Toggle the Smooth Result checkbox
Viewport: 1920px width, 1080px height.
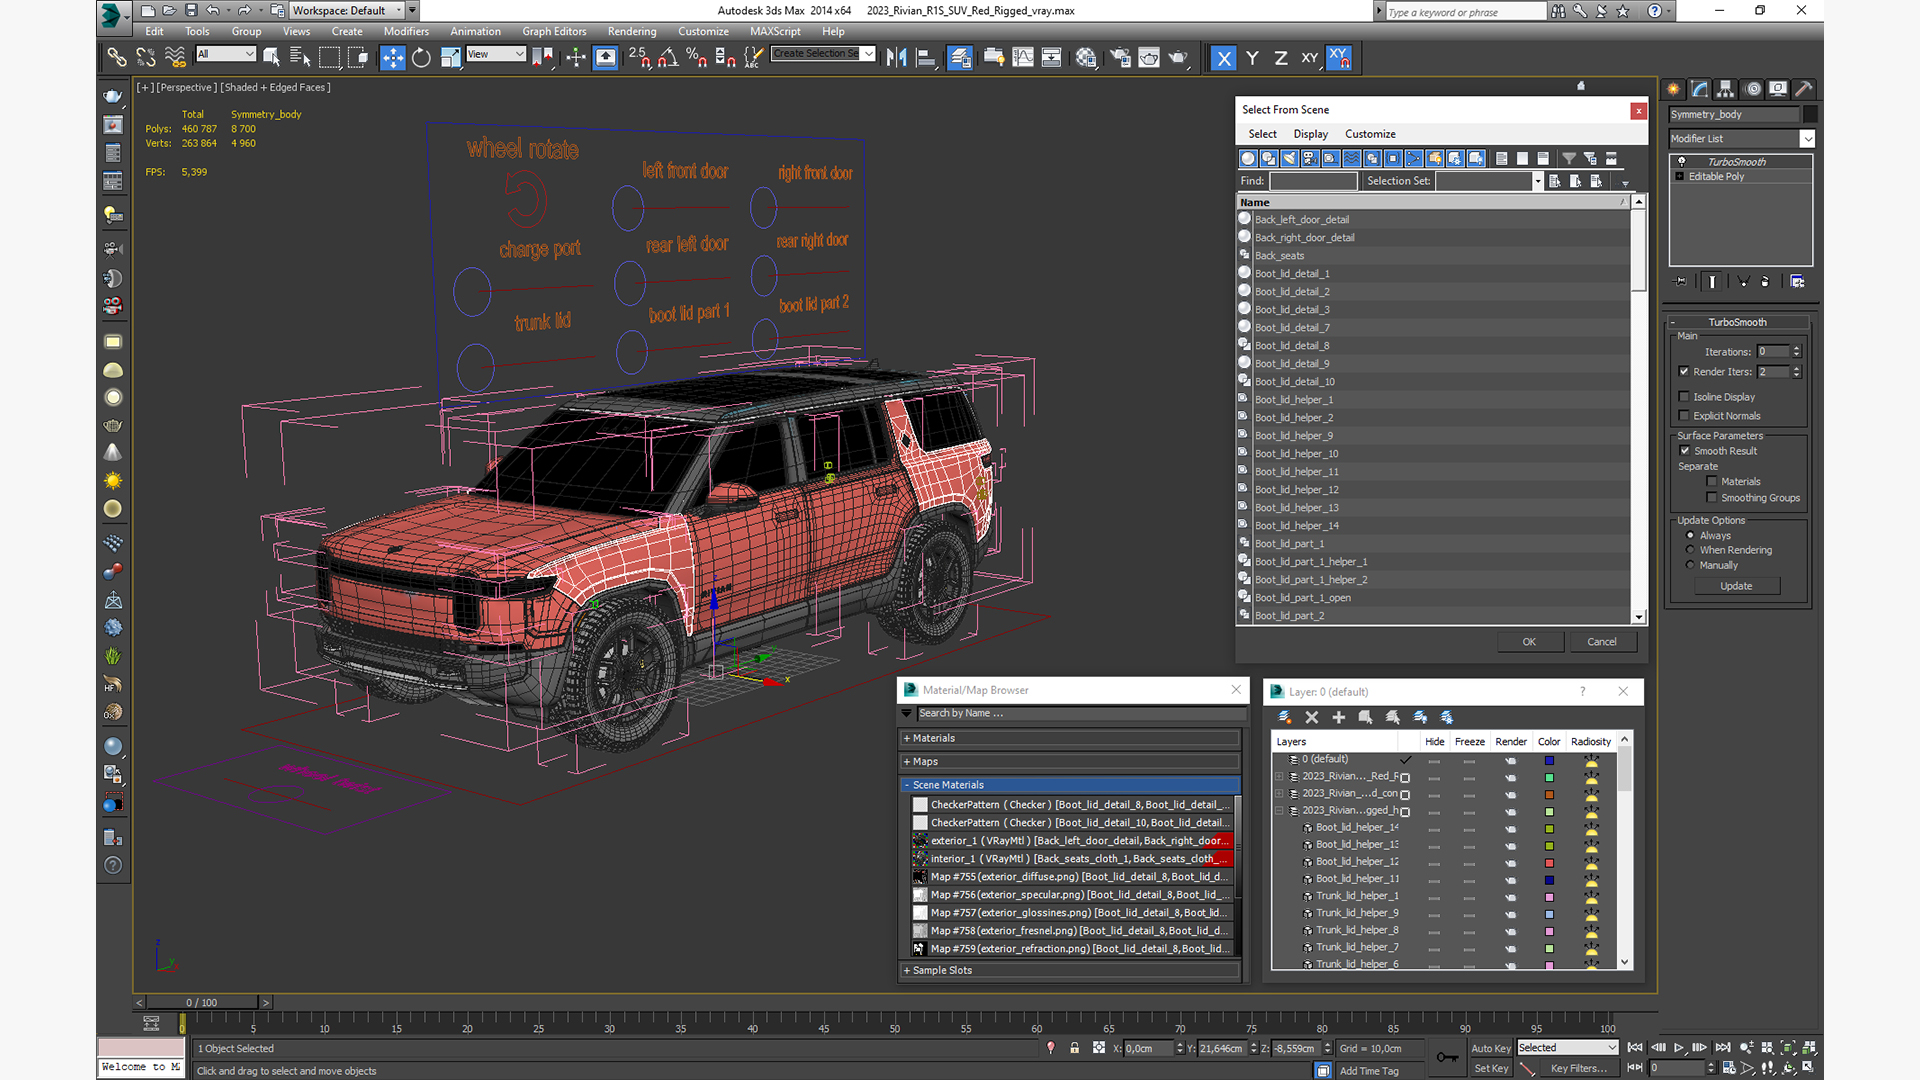click(1685, 451)
